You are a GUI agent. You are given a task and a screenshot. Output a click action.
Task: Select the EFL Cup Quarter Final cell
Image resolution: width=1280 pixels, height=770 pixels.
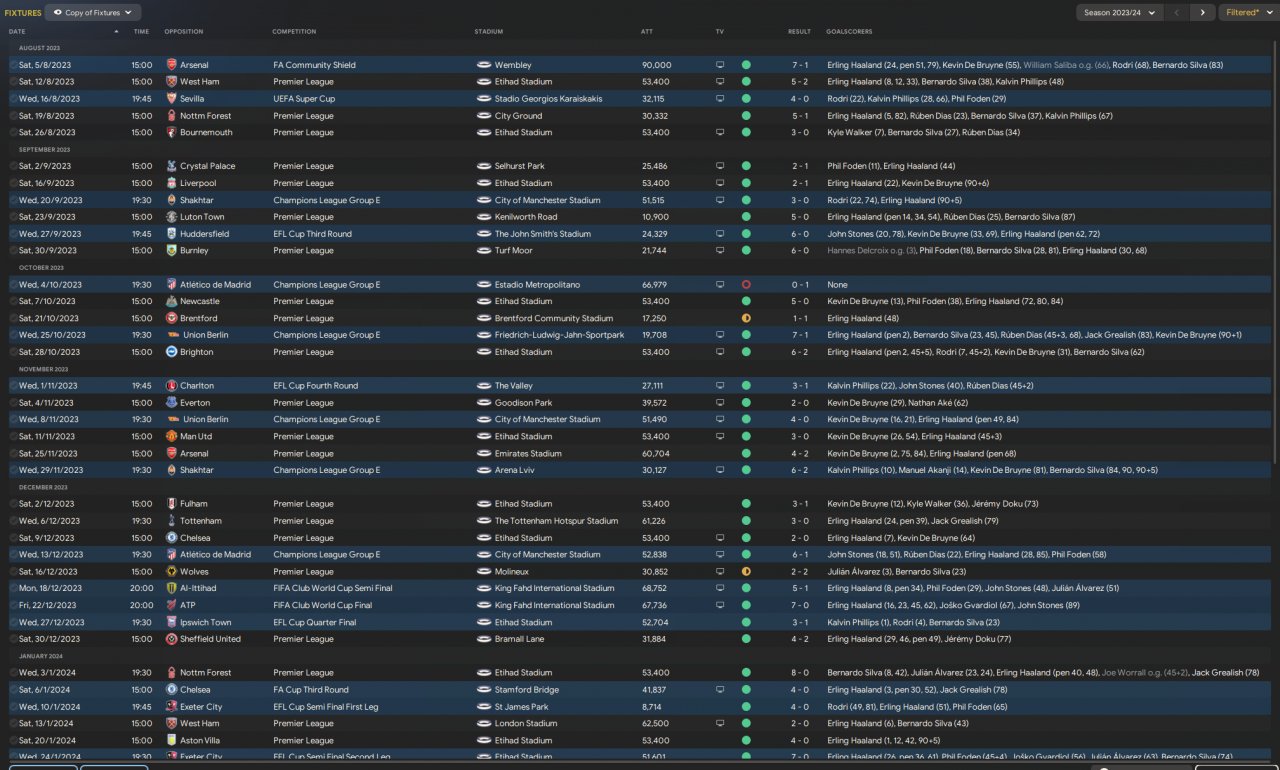click(314, 622)
